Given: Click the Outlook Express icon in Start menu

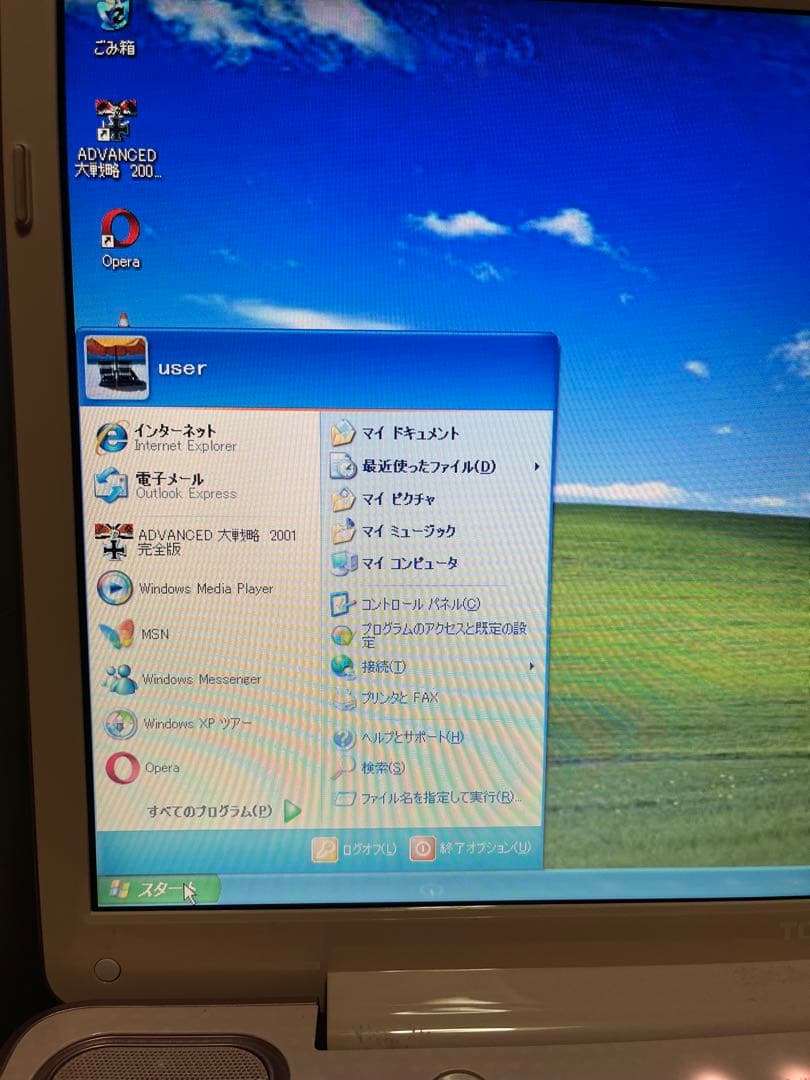Looking at the screenshot, I should click(x=112, y=485).
